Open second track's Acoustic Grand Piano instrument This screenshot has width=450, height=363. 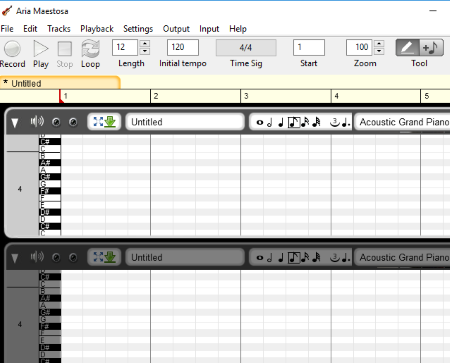point(403,257)
